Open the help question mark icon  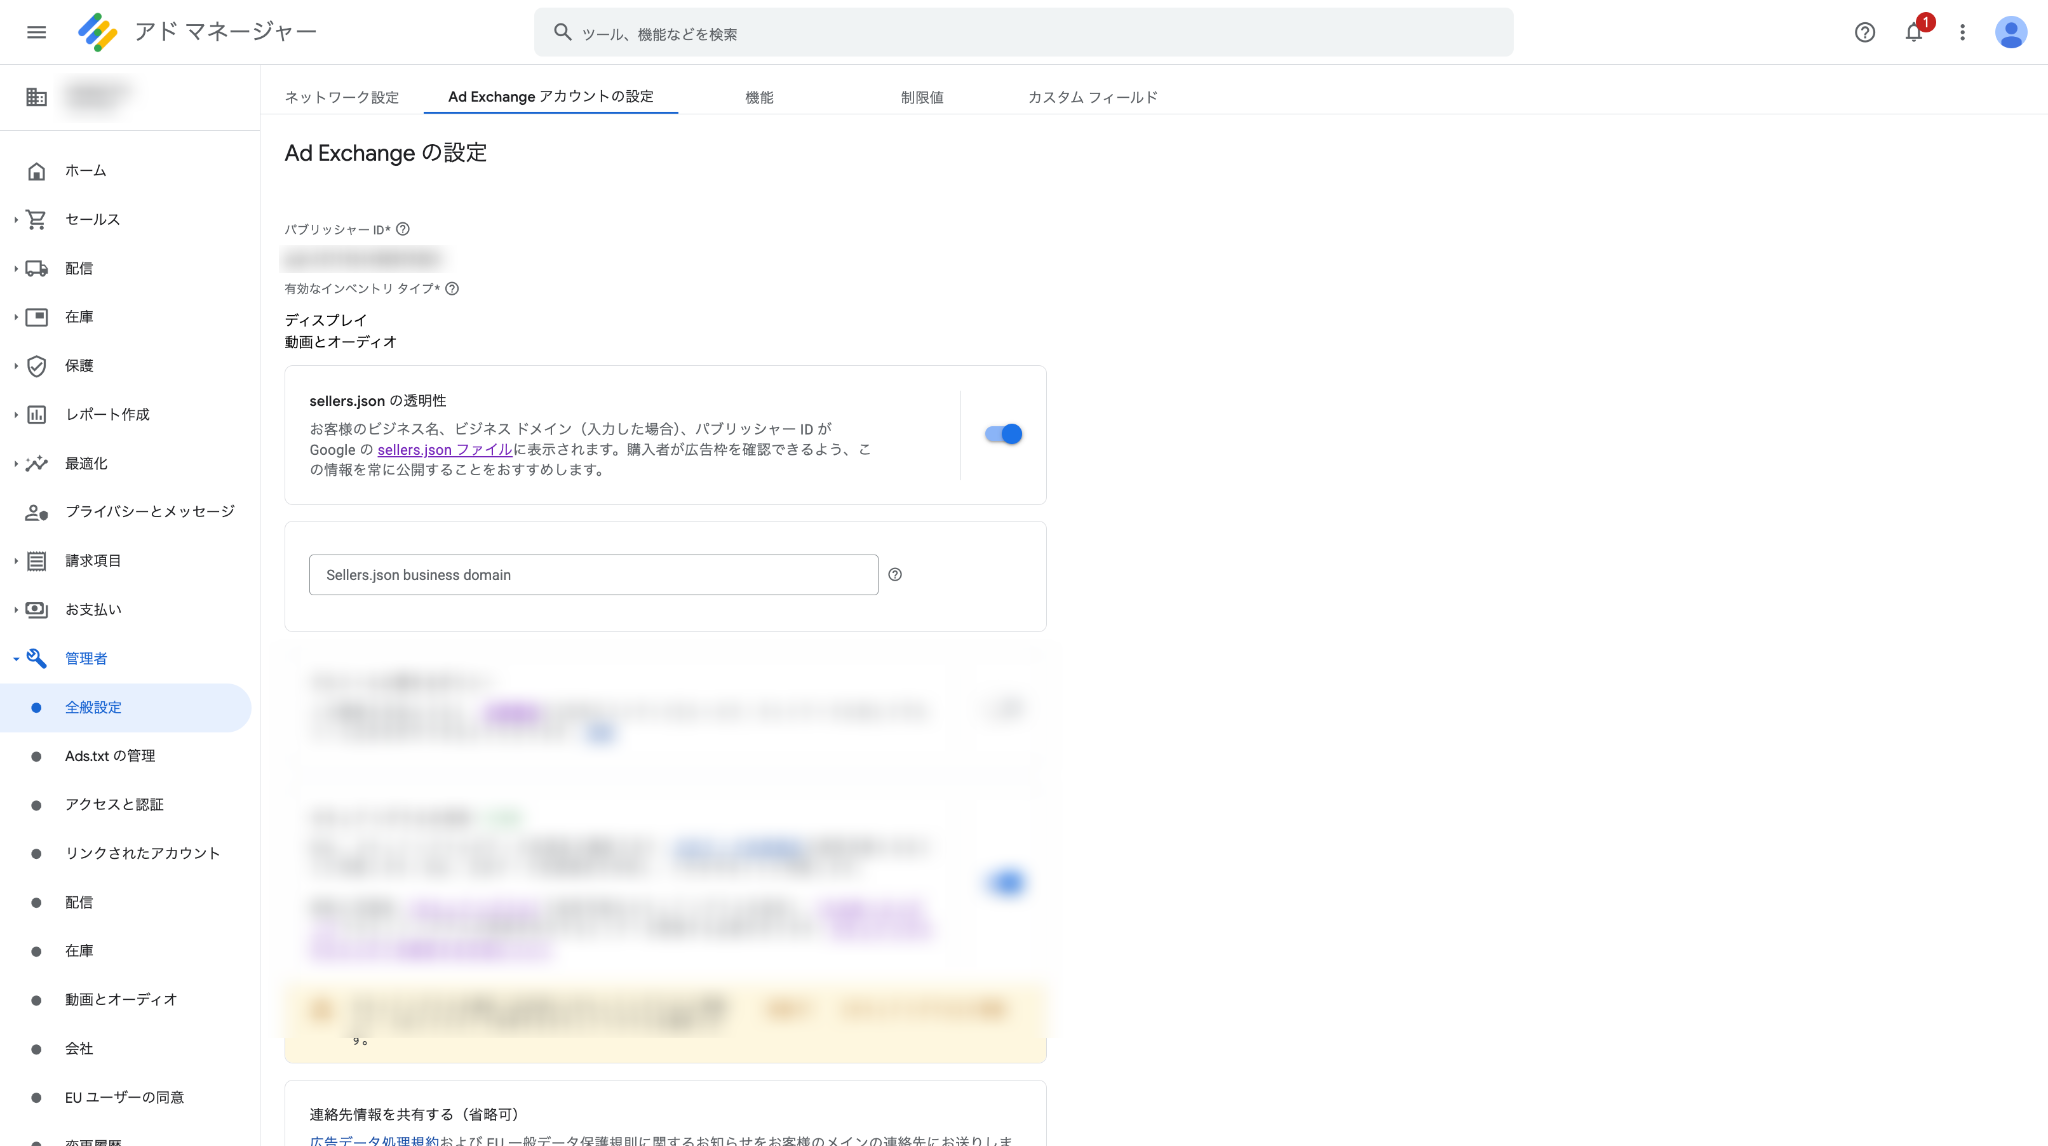click(1864, 32)
